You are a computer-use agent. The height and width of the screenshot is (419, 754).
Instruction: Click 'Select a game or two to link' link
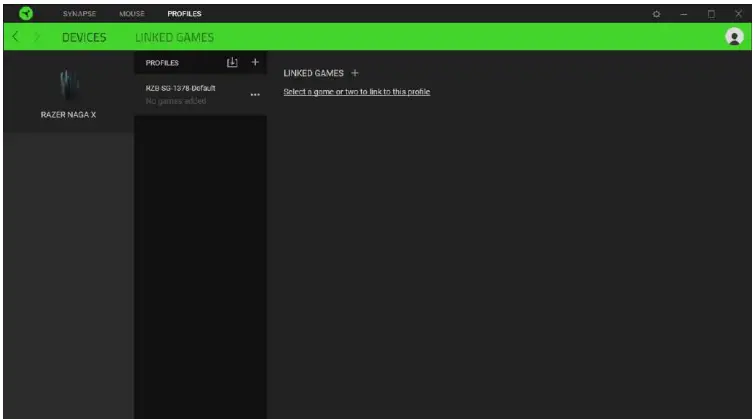357,91
